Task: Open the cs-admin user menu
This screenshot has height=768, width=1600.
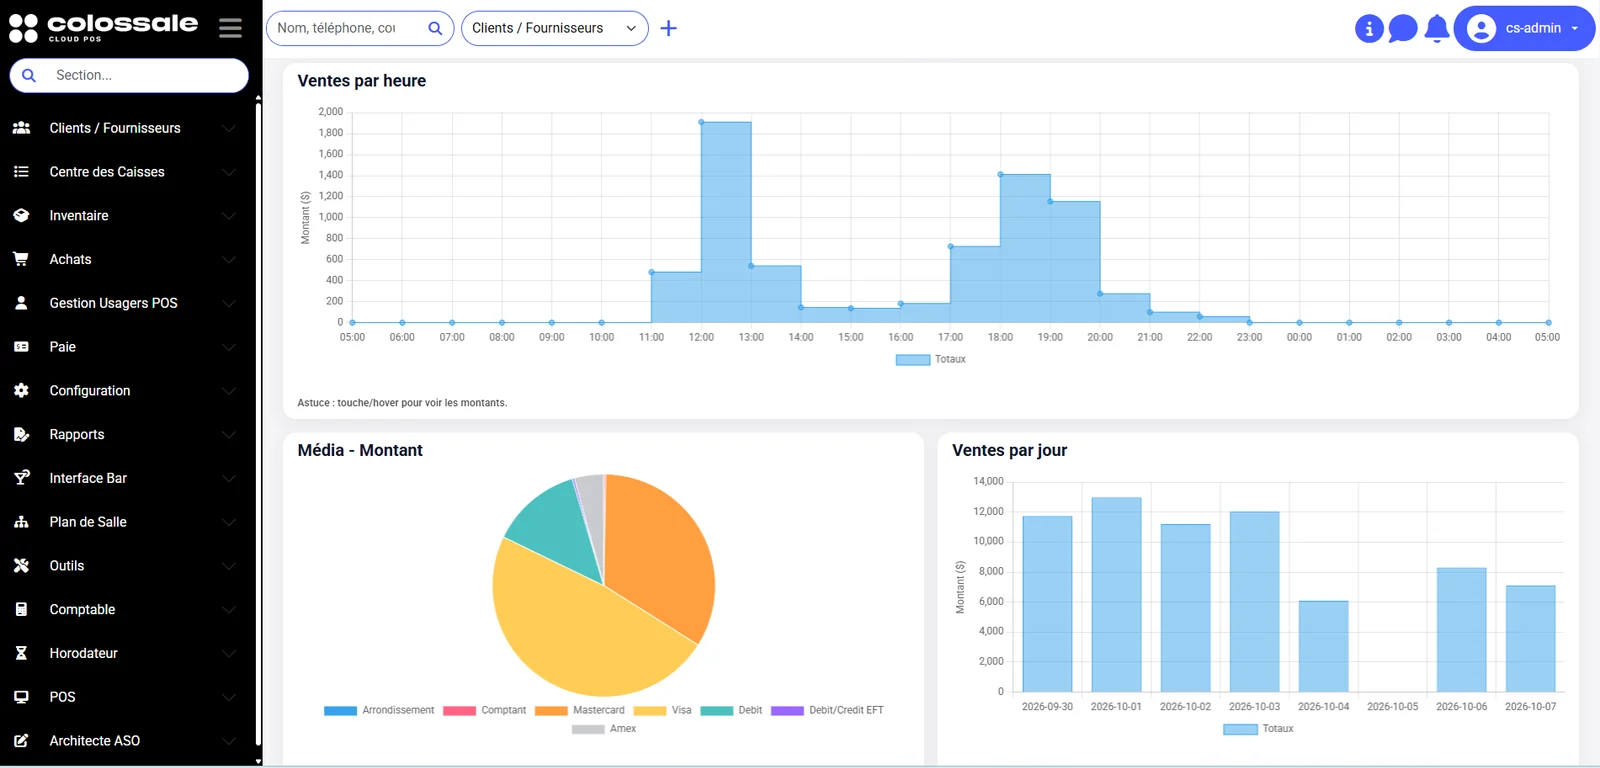Action: tap(1524, 28)
